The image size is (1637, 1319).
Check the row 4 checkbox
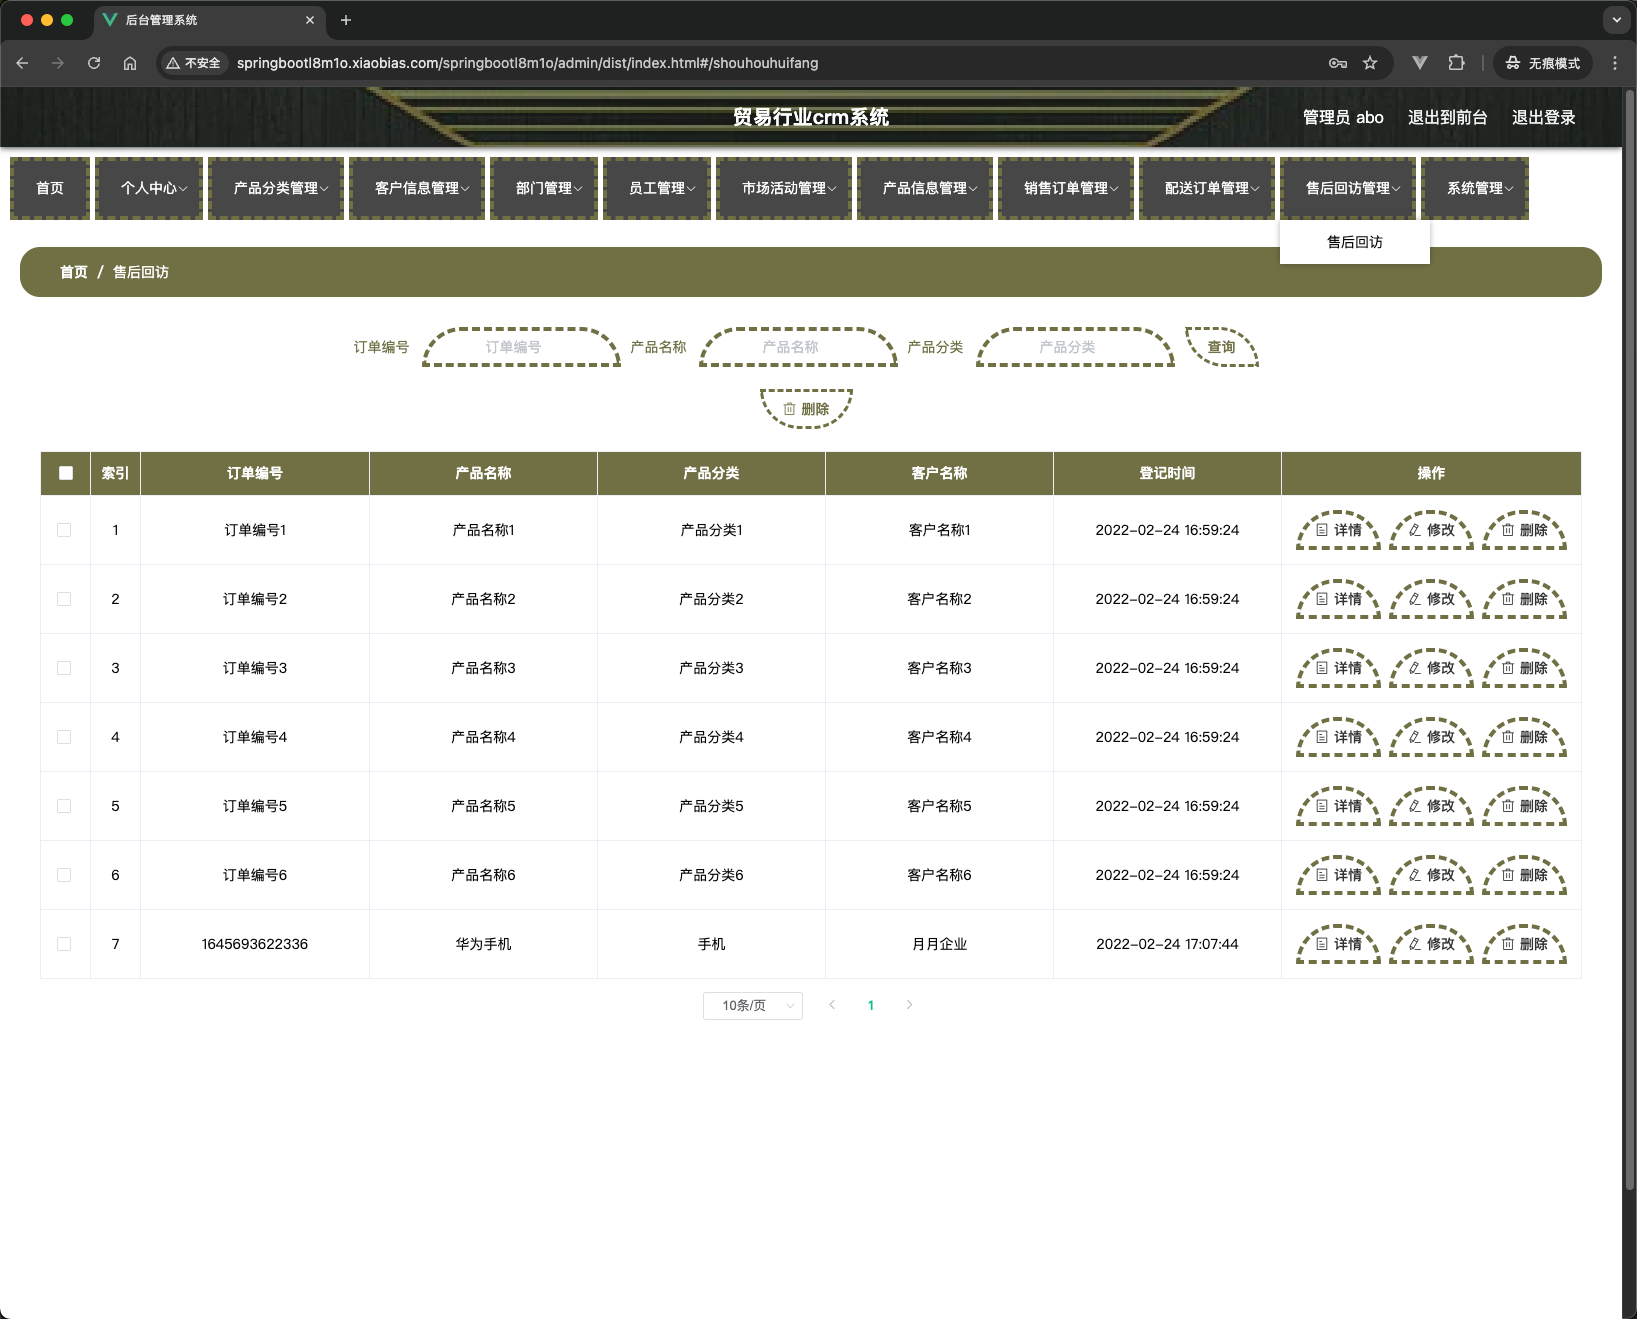coord(64,737)
